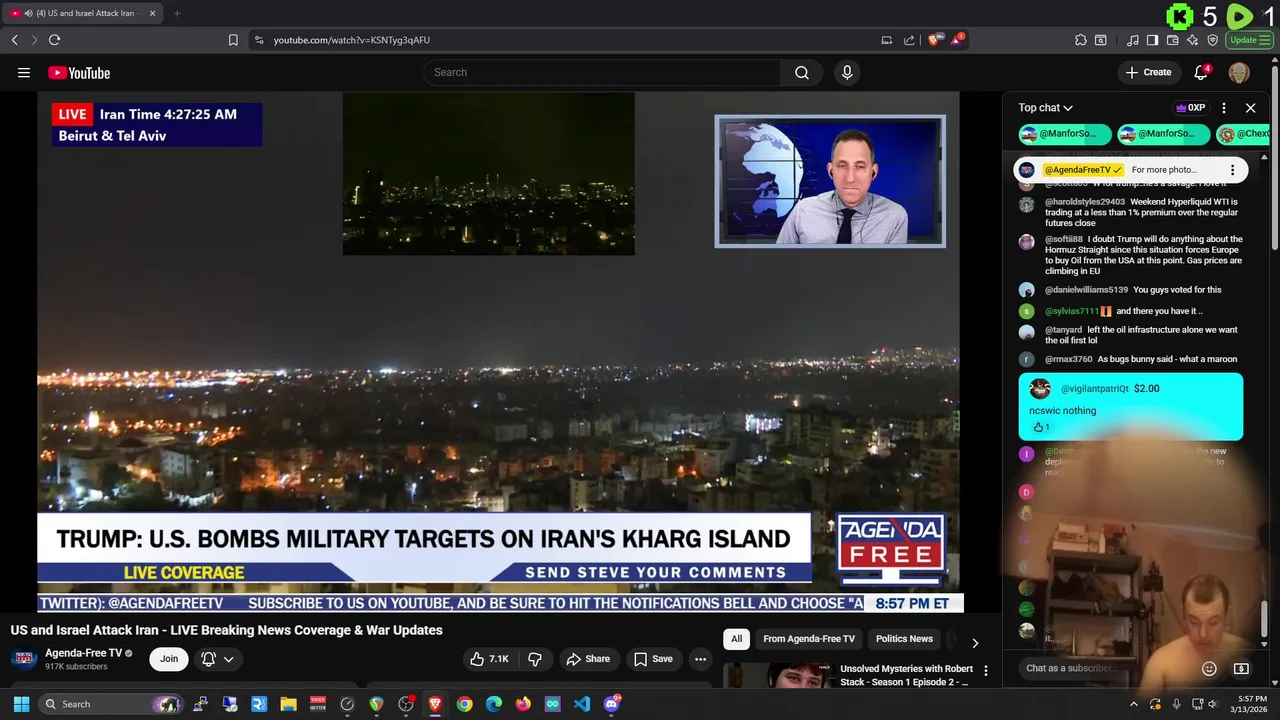Click the live chat scrollbar

point(1264,618)
